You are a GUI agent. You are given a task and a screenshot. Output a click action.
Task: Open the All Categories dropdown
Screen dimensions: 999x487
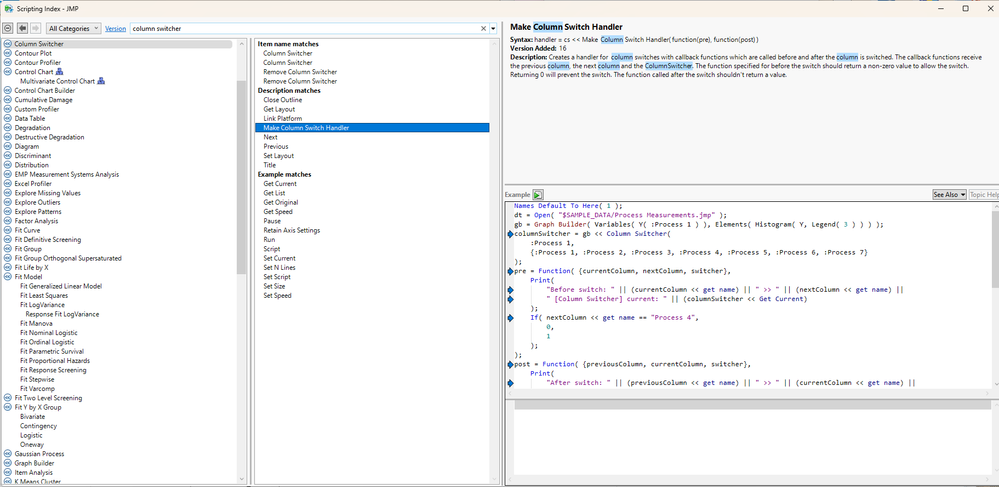pos(73,29)
